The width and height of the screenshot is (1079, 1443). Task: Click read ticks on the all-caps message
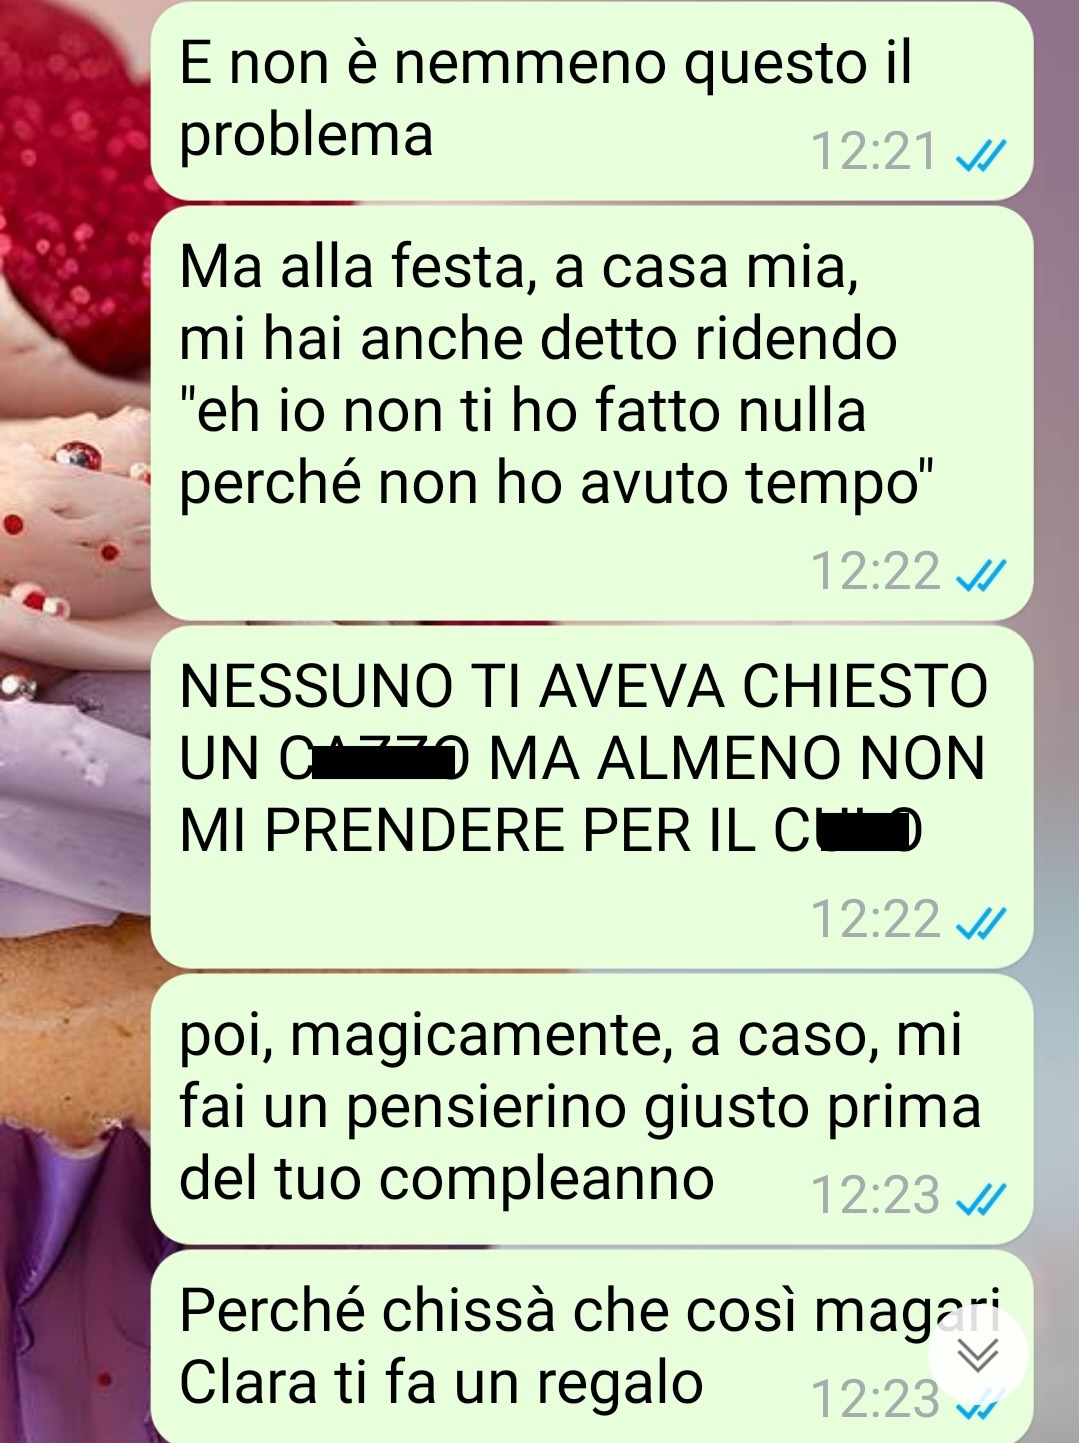point(981,922)
